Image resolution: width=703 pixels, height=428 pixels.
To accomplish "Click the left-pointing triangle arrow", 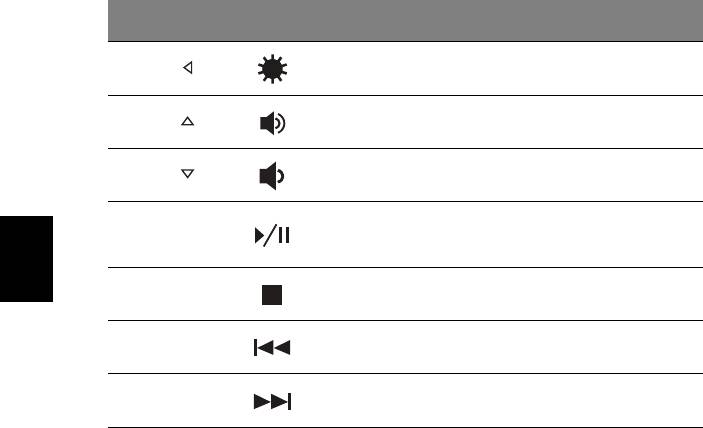I will (186, 69).
